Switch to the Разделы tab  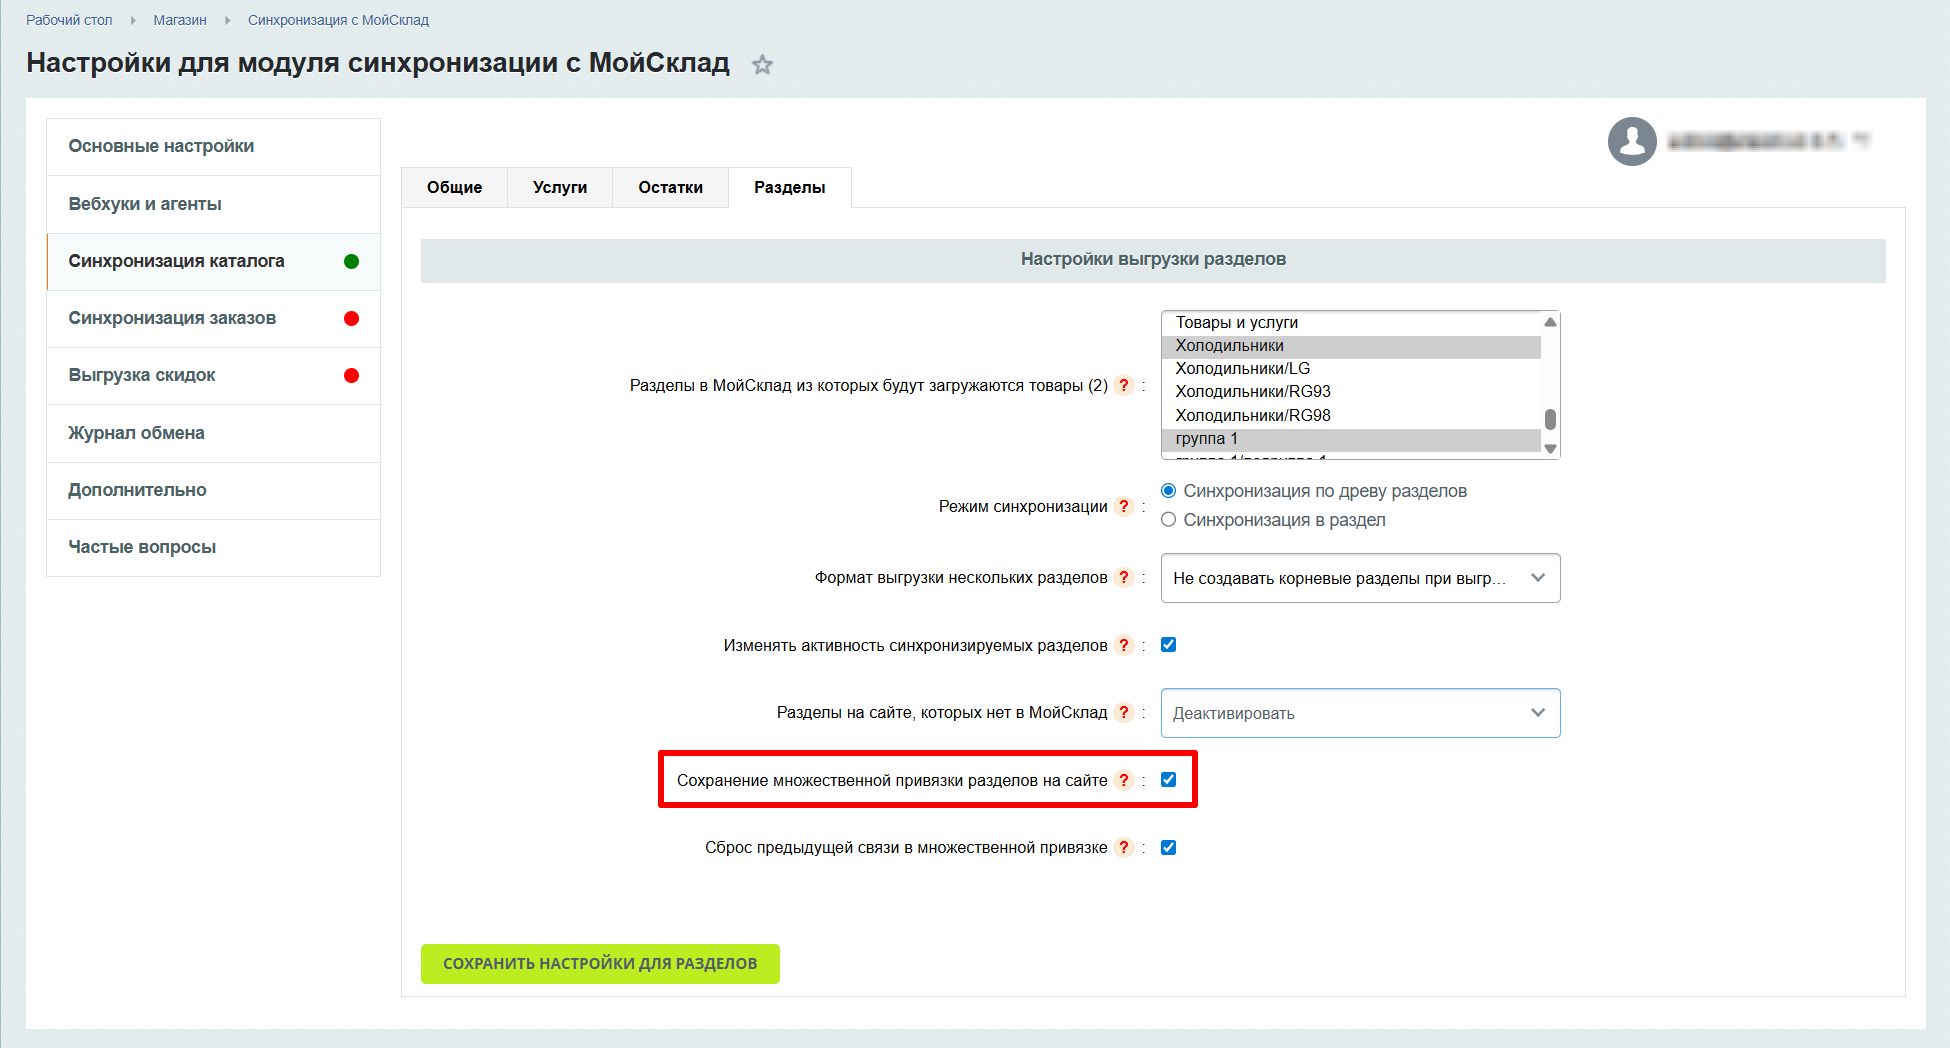[x=790, y=187]
